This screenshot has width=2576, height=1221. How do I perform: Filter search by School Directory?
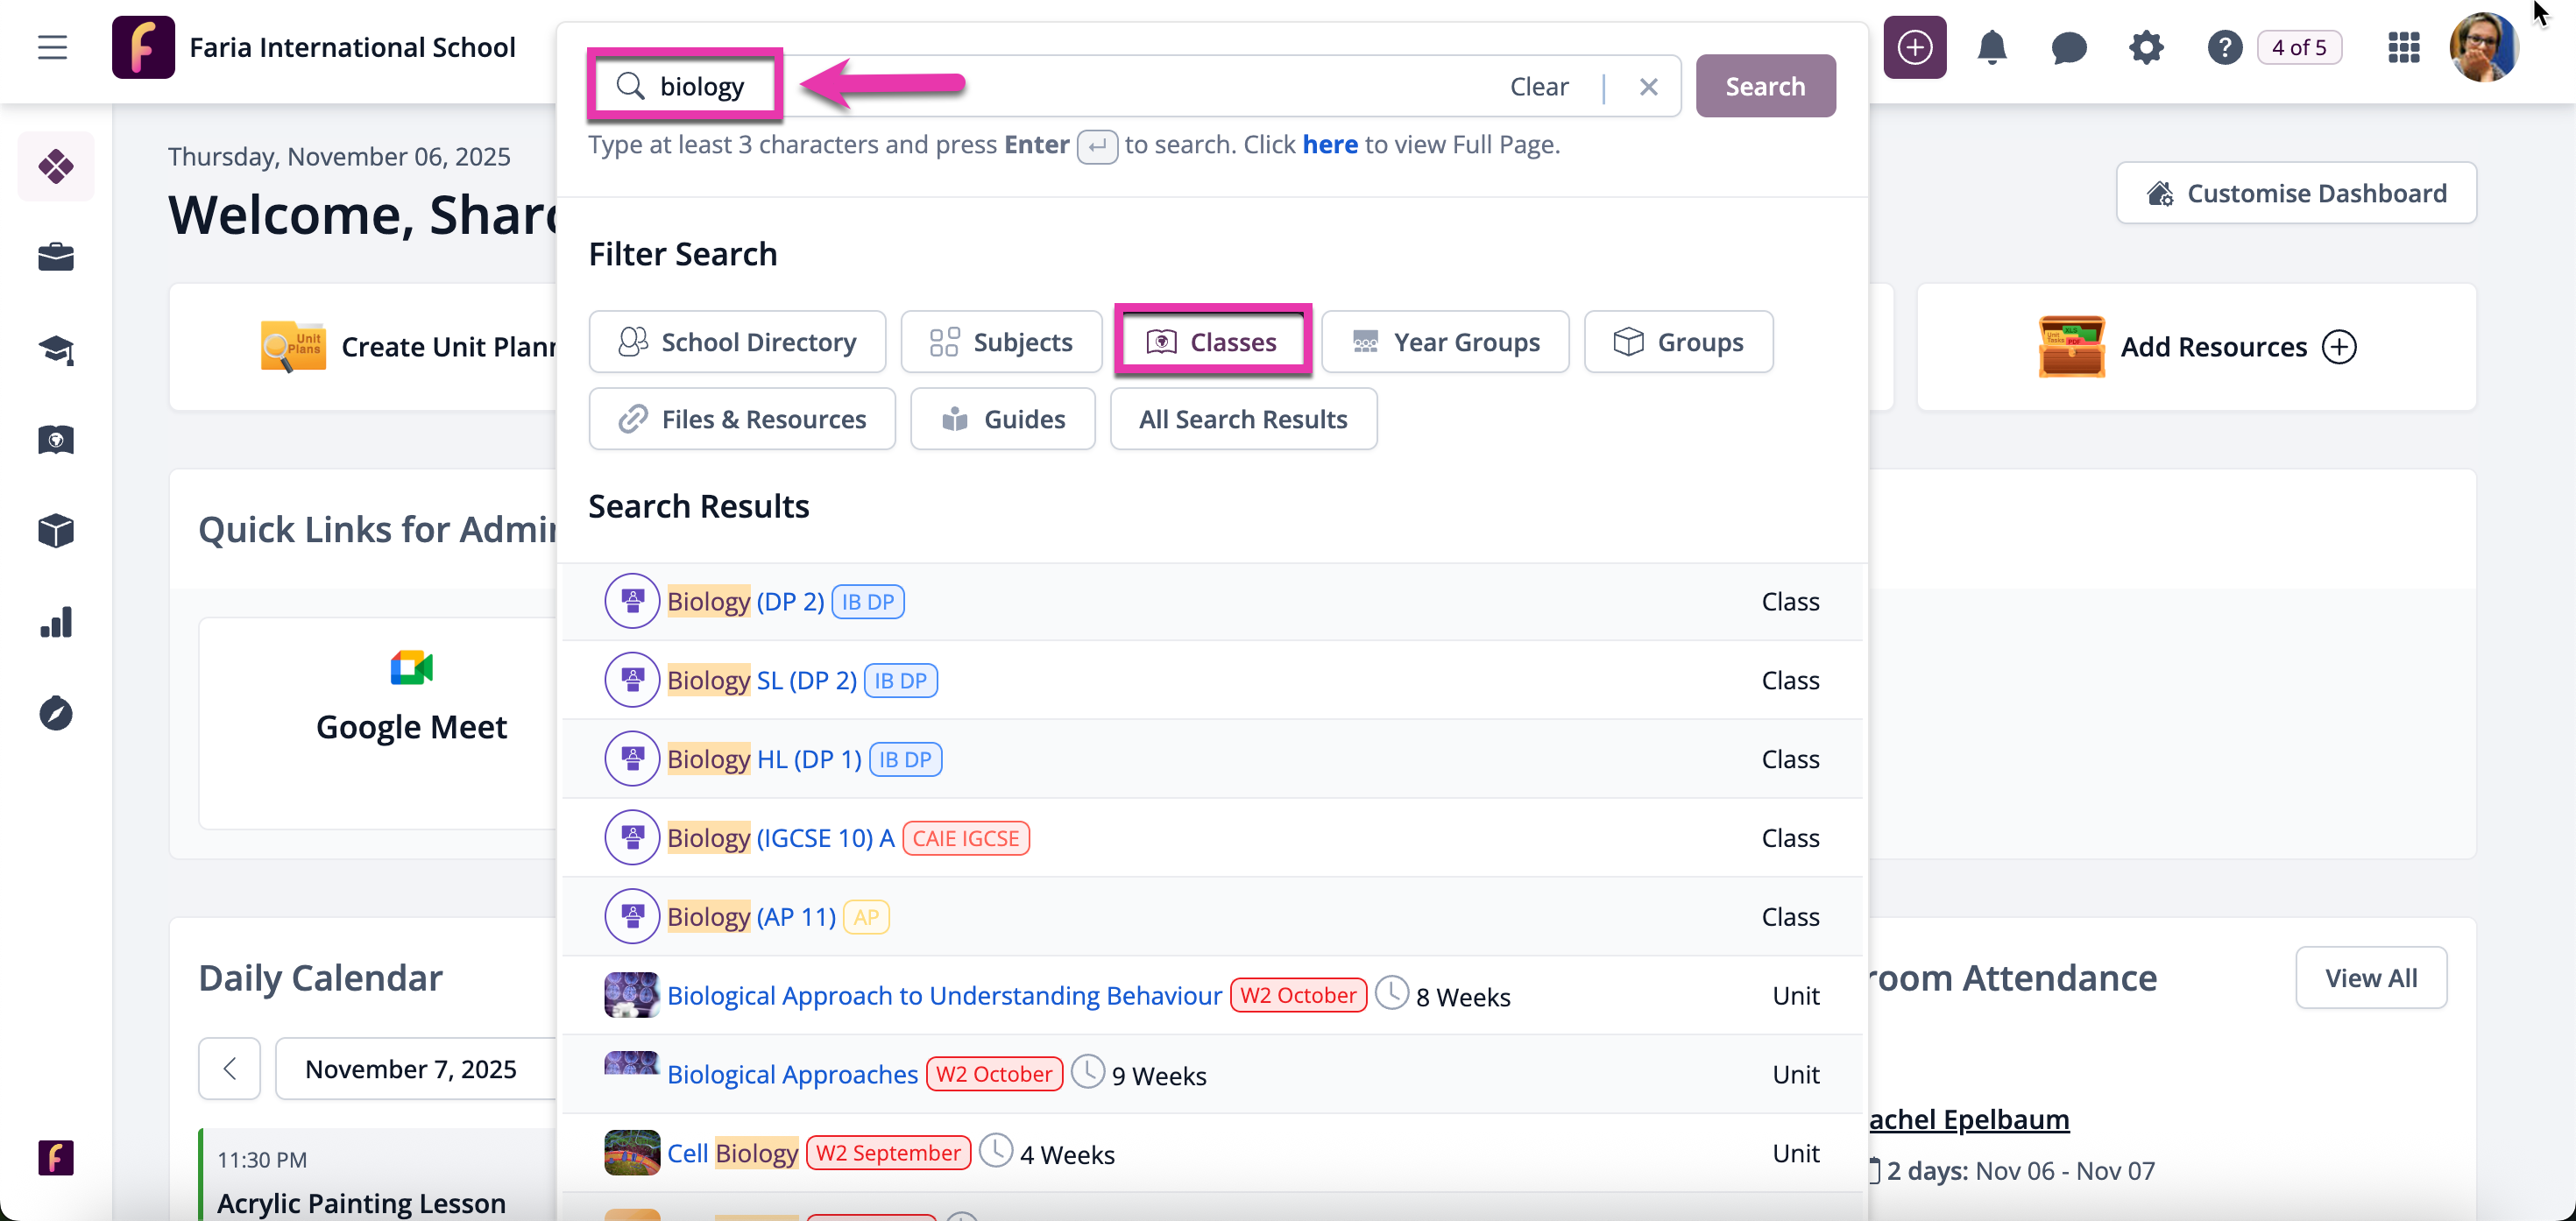click(x=737, y=342)
